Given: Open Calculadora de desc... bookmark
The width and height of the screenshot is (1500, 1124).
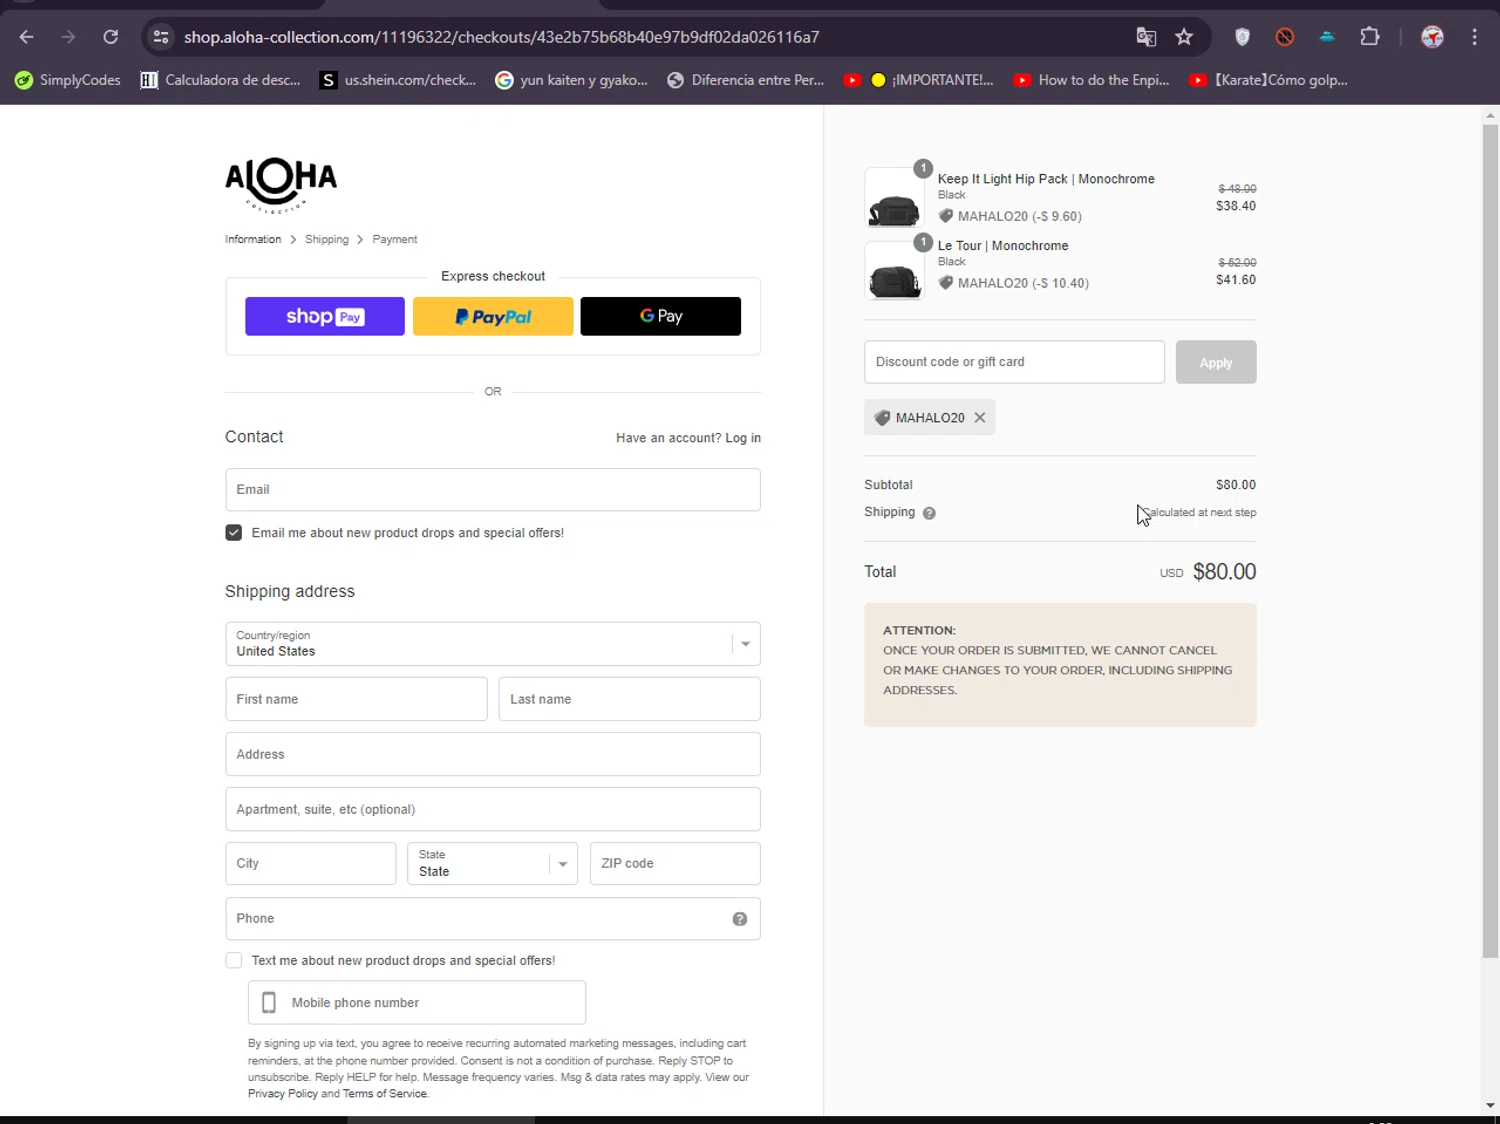Looking at the screenshot, I should 220,80.
